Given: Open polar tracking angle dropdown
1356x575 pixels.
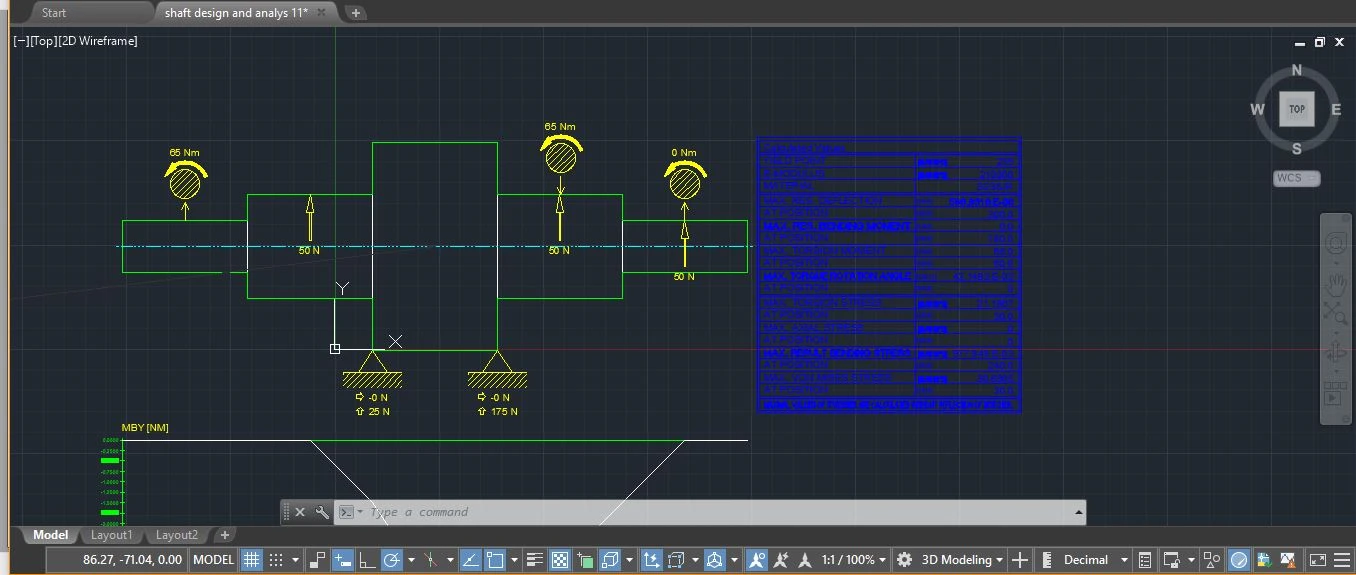Looking at the screenshot, I should 411,560.
